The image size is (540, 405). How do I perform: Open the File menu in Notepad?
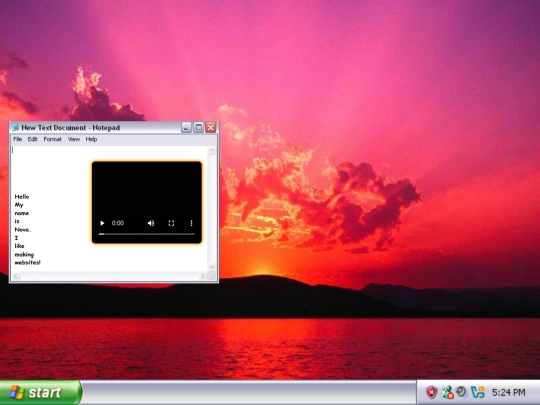18,139
